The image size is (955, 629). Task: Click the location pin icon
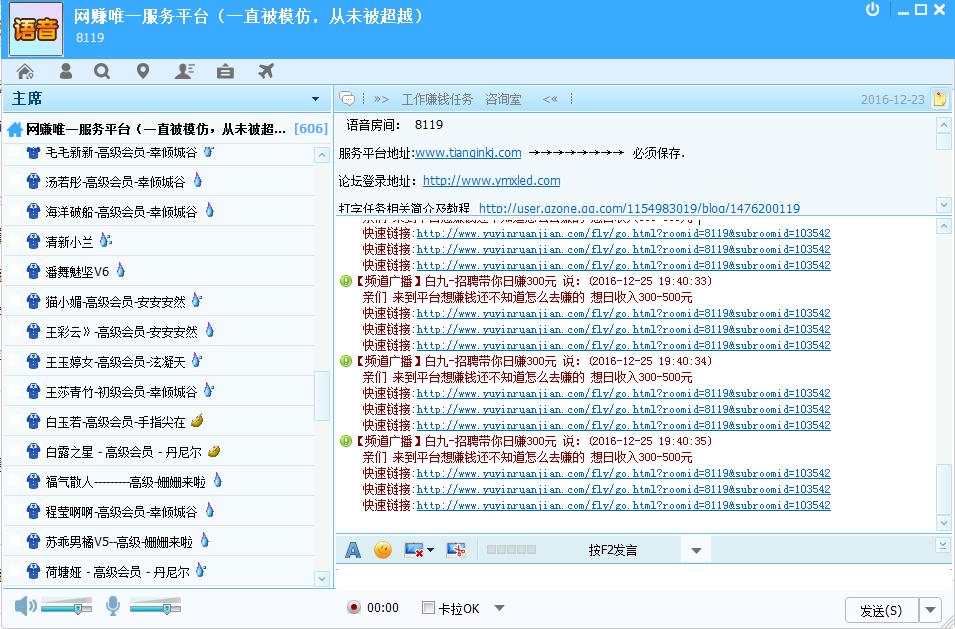pyautogui.click(x=142, y=71)
